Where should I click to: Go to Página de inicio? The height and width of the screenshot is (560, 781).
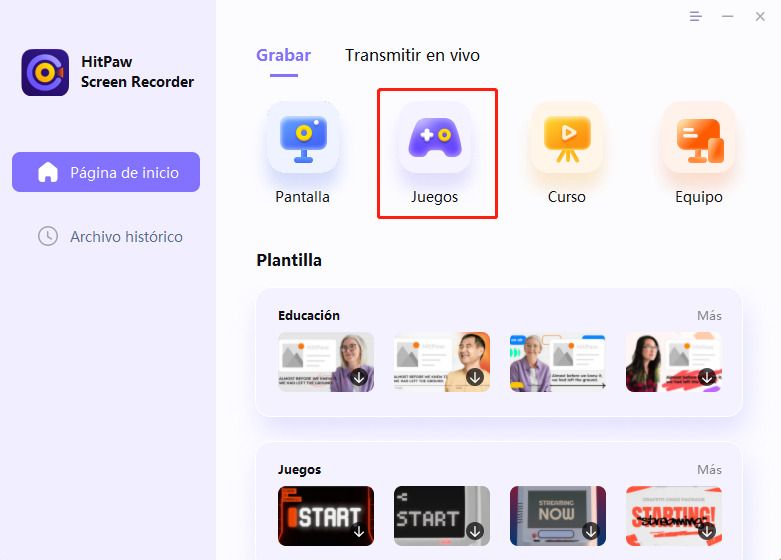pos(106,172)
